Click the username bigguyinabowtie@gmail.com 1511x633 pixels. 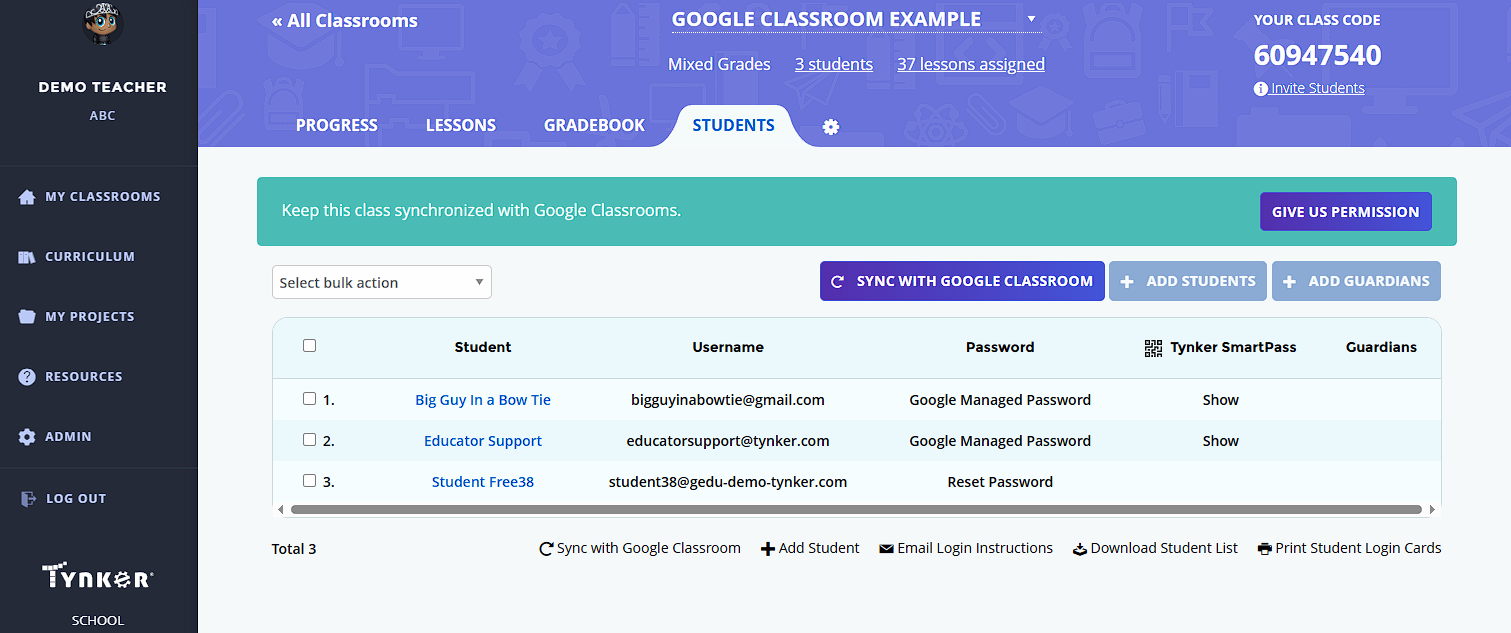coord(728,400)
